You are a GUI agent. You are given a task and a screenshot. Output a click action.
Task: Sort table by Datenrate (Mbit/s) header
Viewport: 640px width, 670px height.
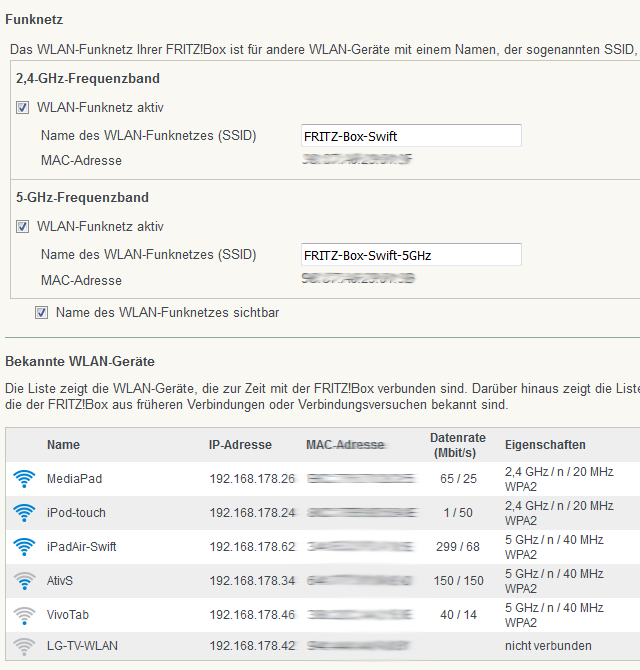458,445
